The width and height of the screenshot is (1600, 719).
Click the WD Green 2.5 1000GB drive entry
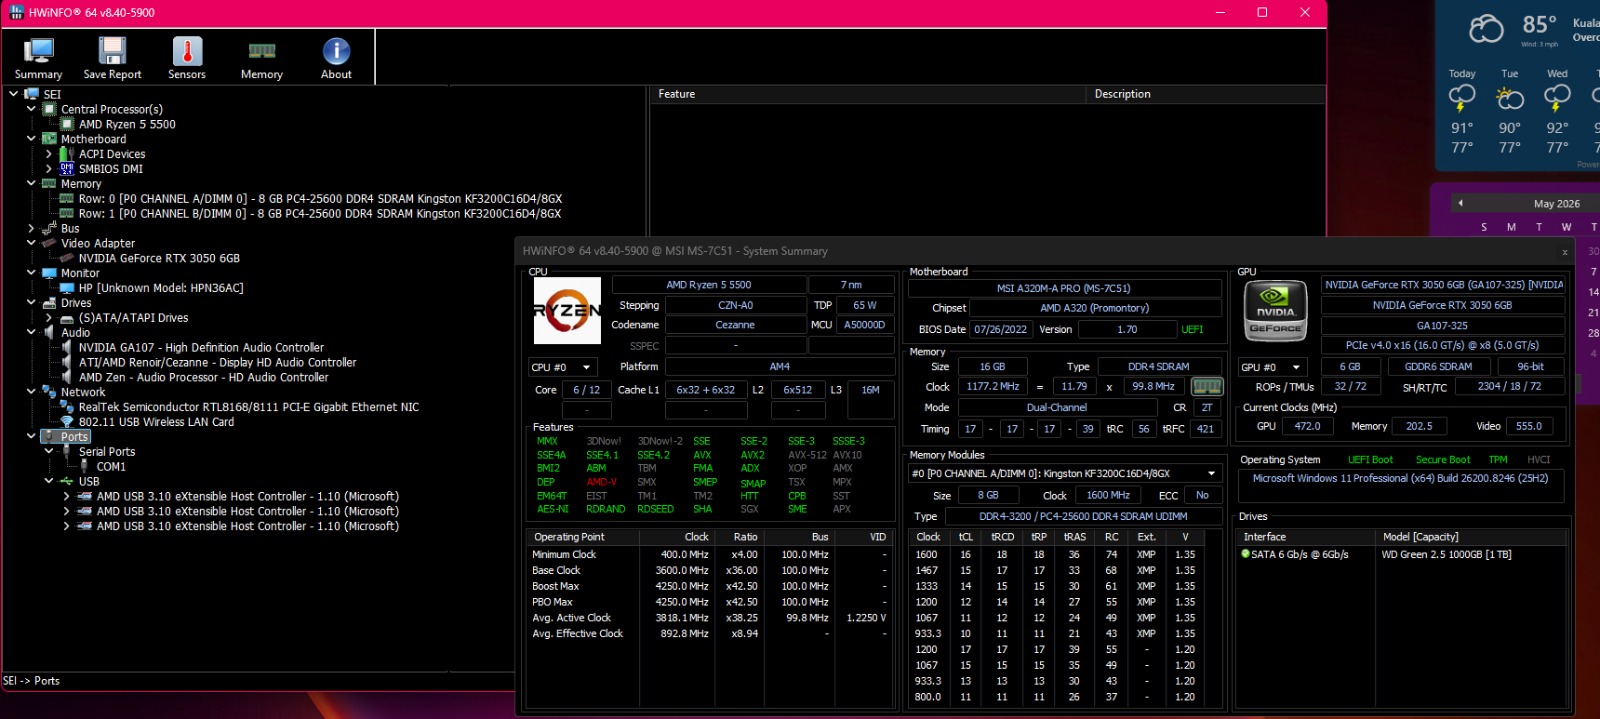point(1446,554)
